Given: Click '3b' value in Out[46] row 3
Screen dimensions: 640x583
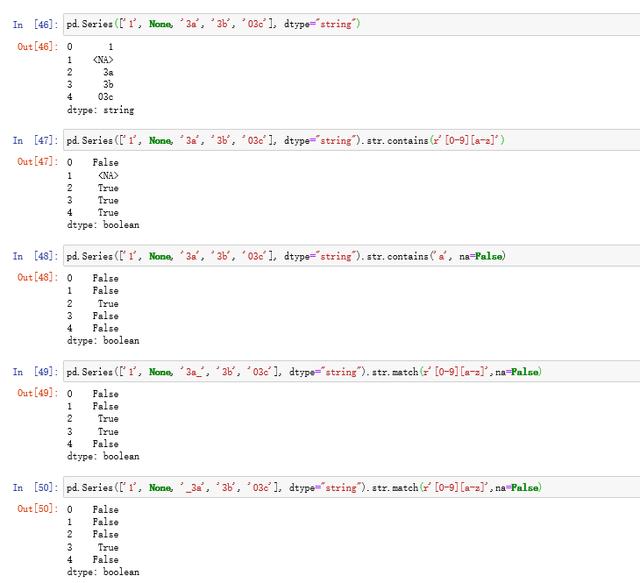Looking at the screenshot, I should coord(108,85).
